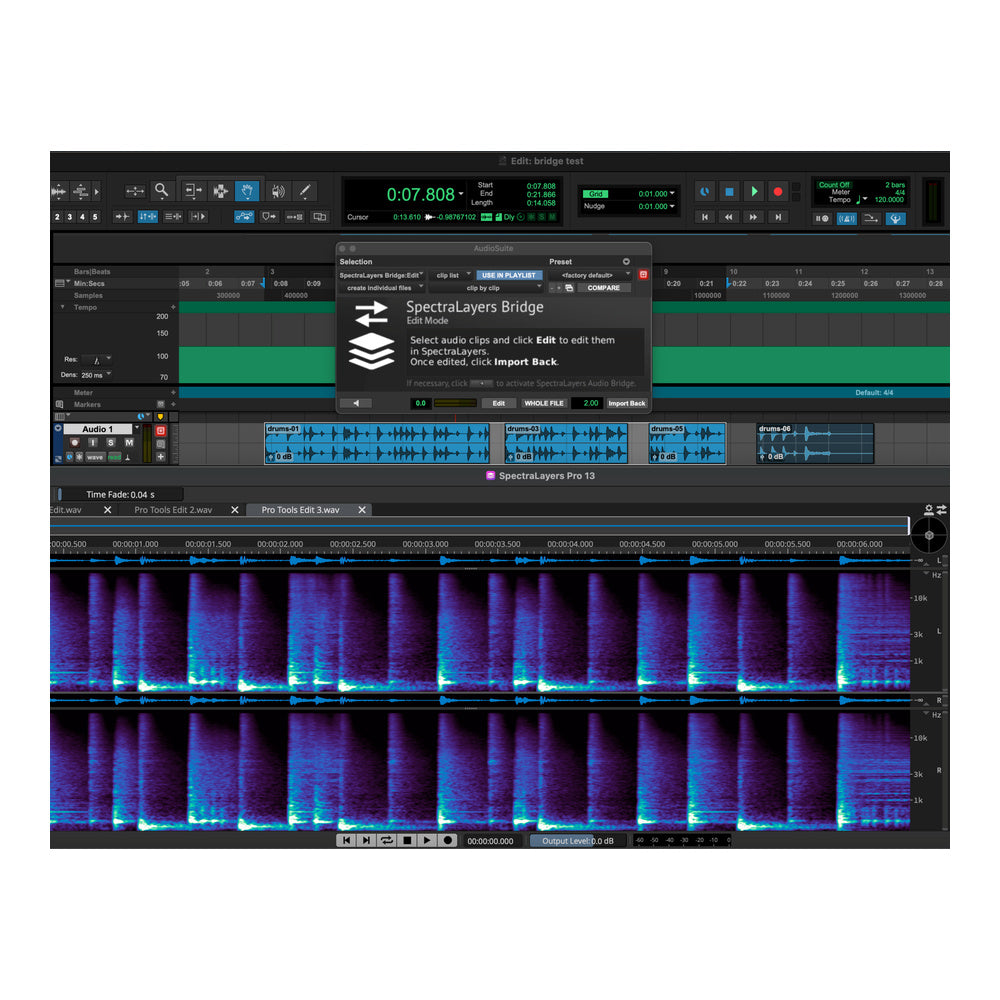Open the Nudge value dropdown
This screenshot has width=1000, height=1000.
[x=672, y=206]
